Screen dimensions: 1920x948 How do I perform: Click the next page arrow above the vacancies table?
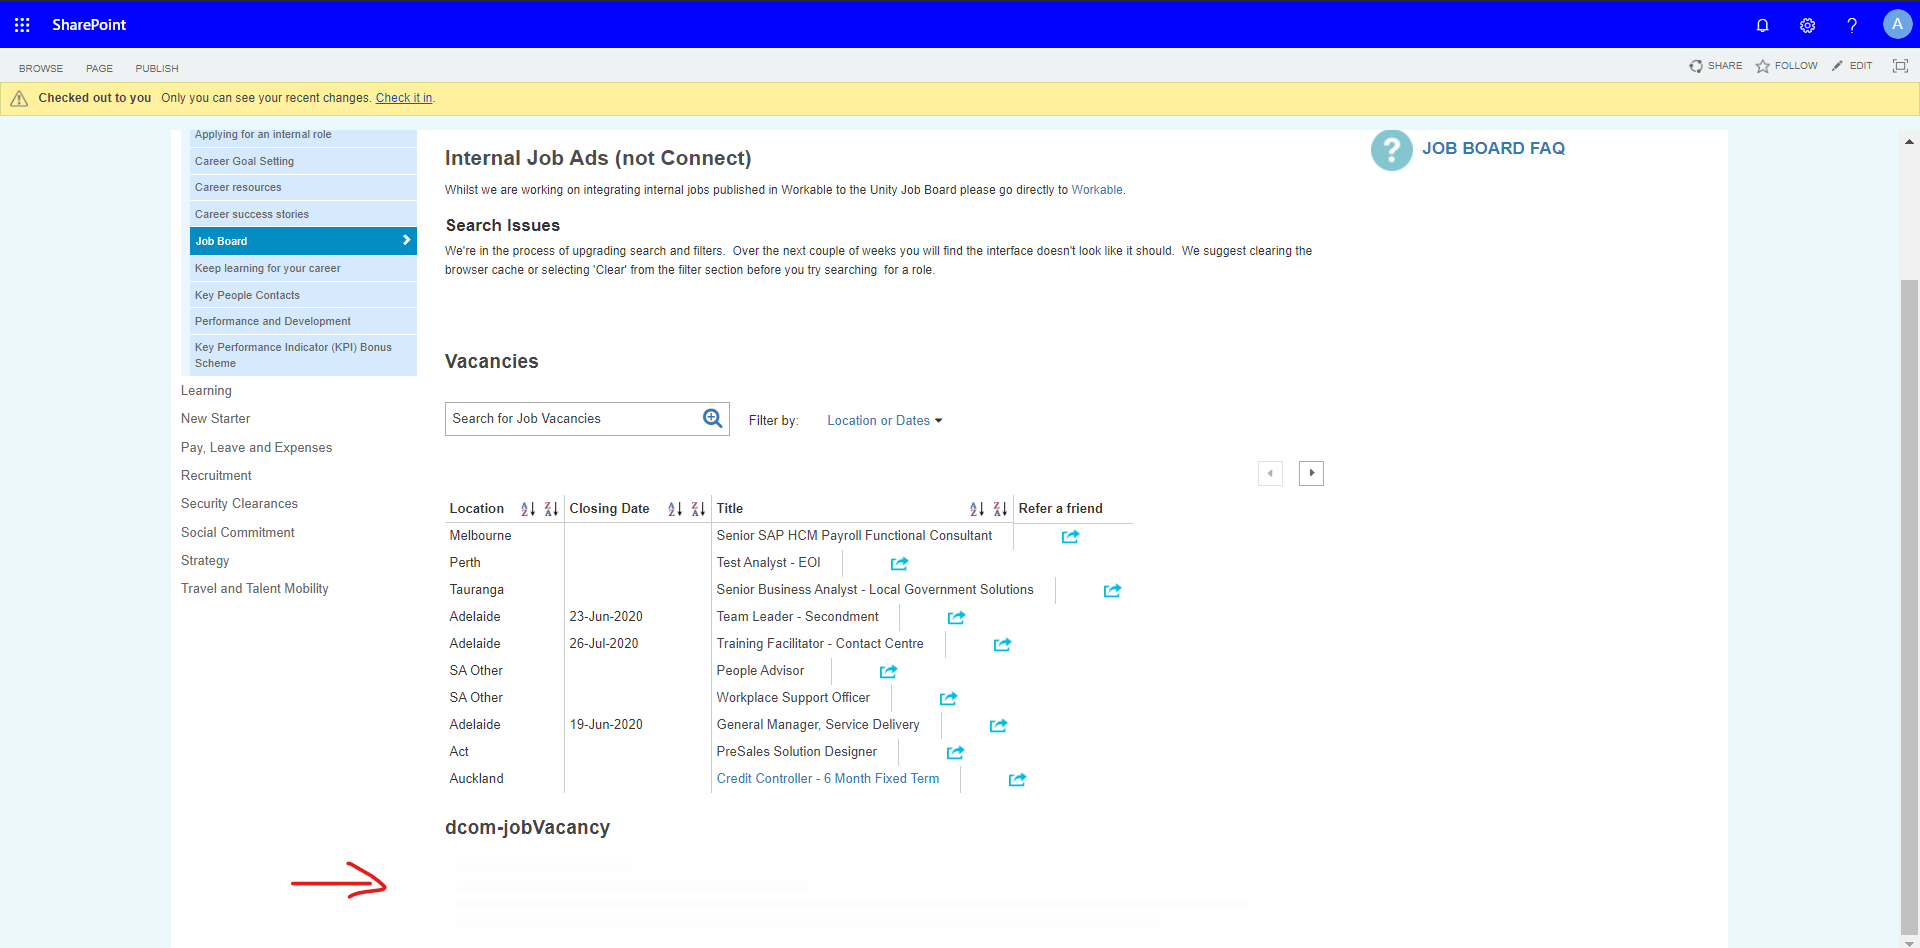click(x=1311, y=472)
